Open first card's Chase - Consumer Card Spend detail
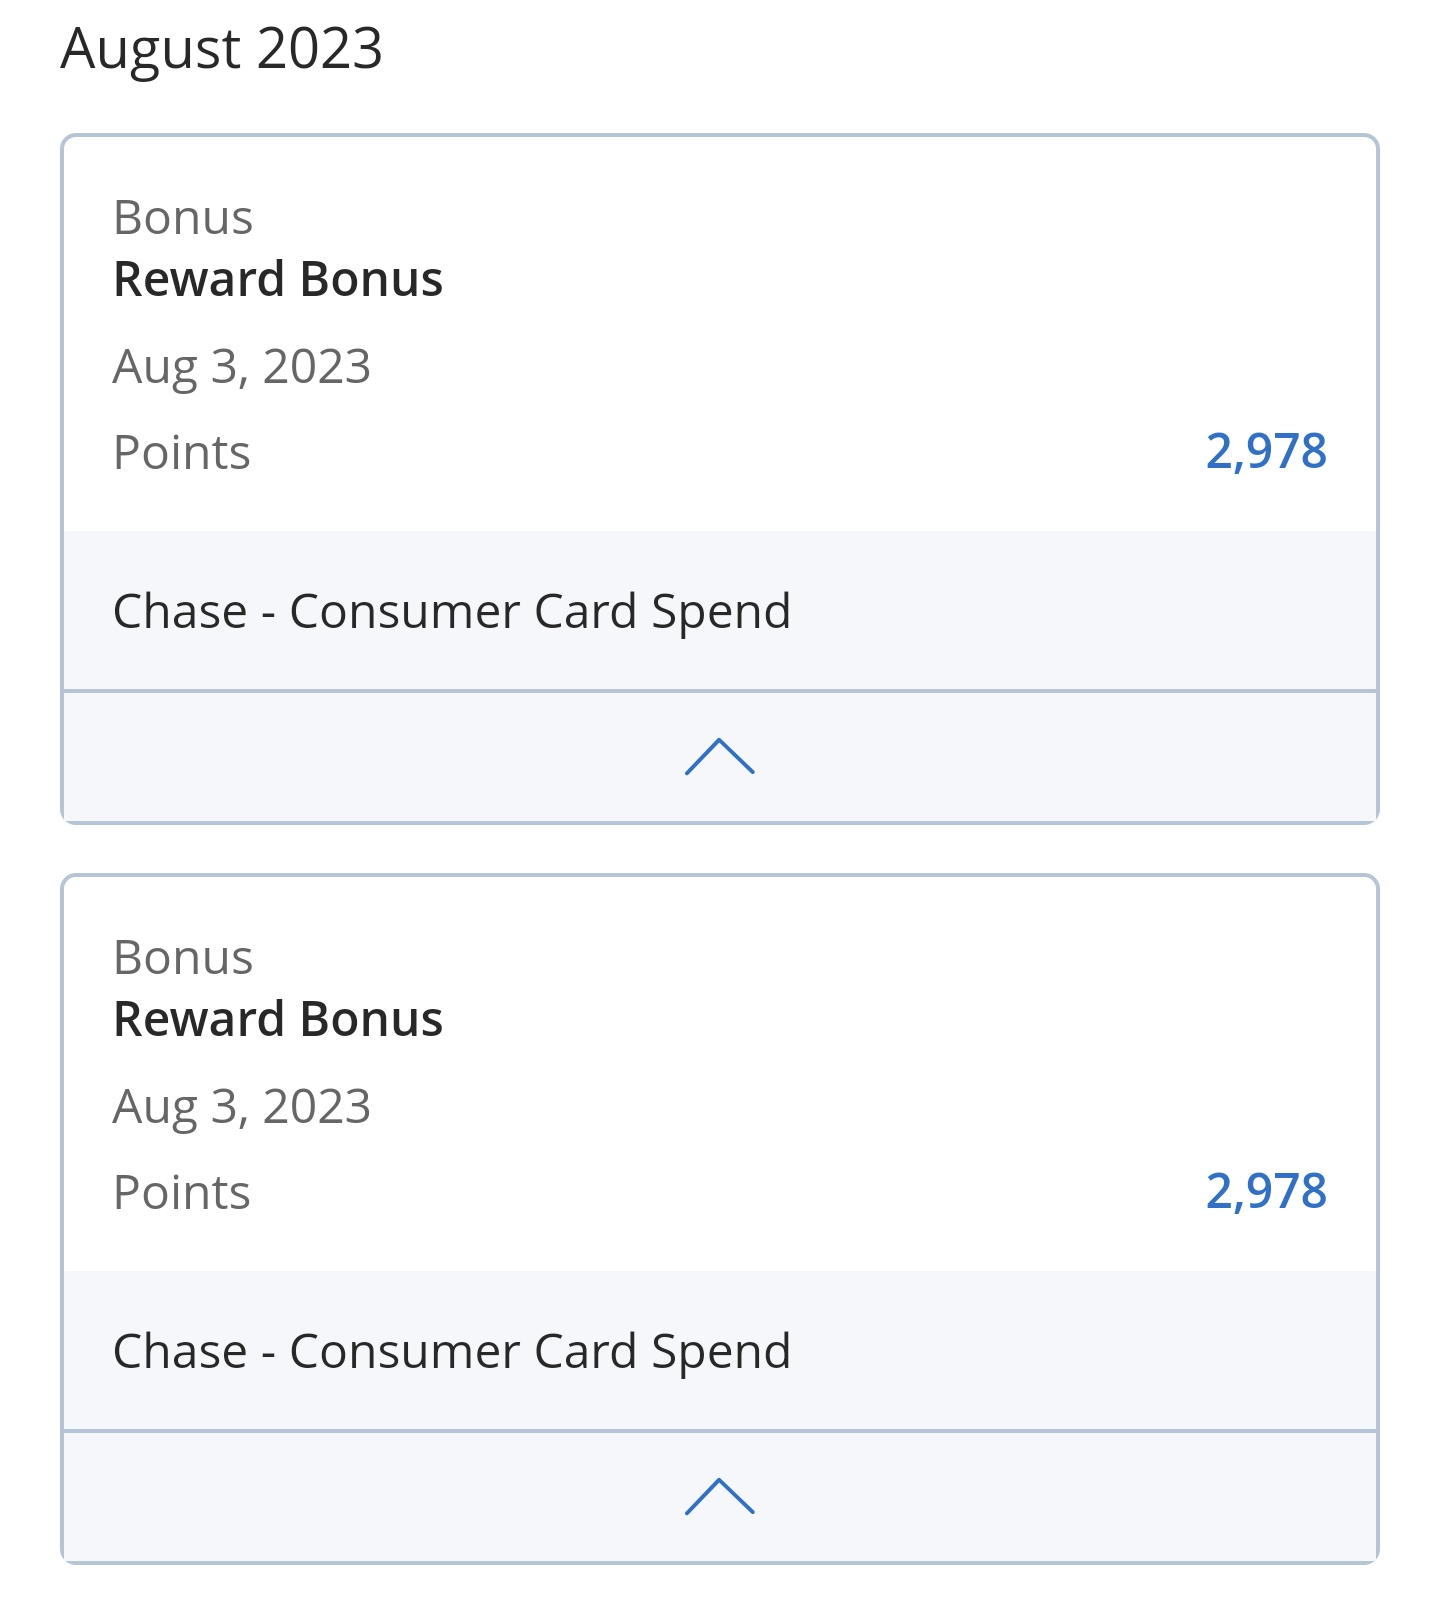1439x1613 pixels. point(452,611)
